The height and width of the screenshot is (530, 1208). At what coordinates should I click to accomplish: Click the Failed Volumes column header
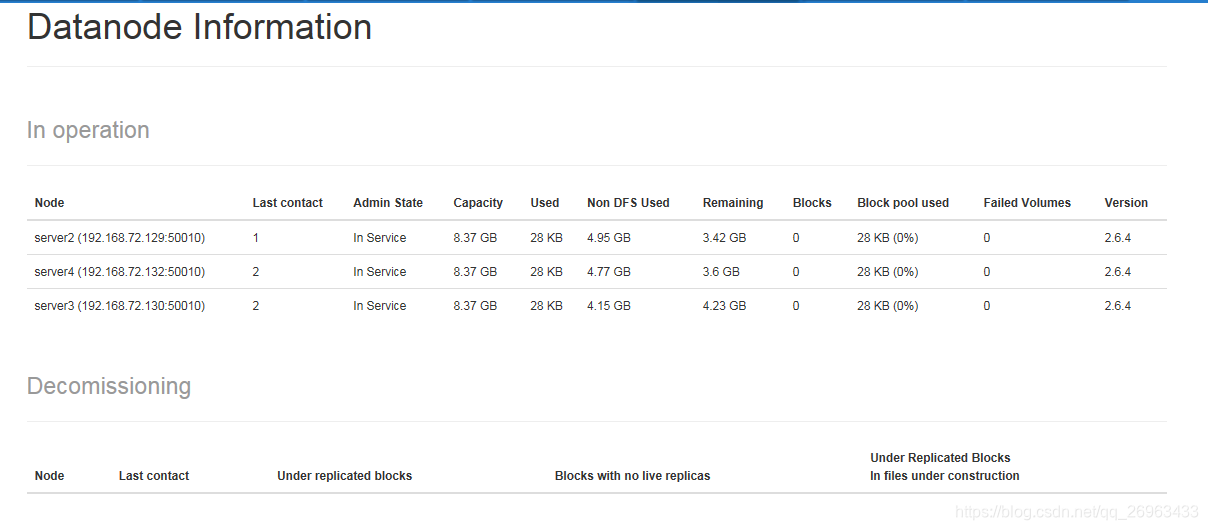[1027, 203]
